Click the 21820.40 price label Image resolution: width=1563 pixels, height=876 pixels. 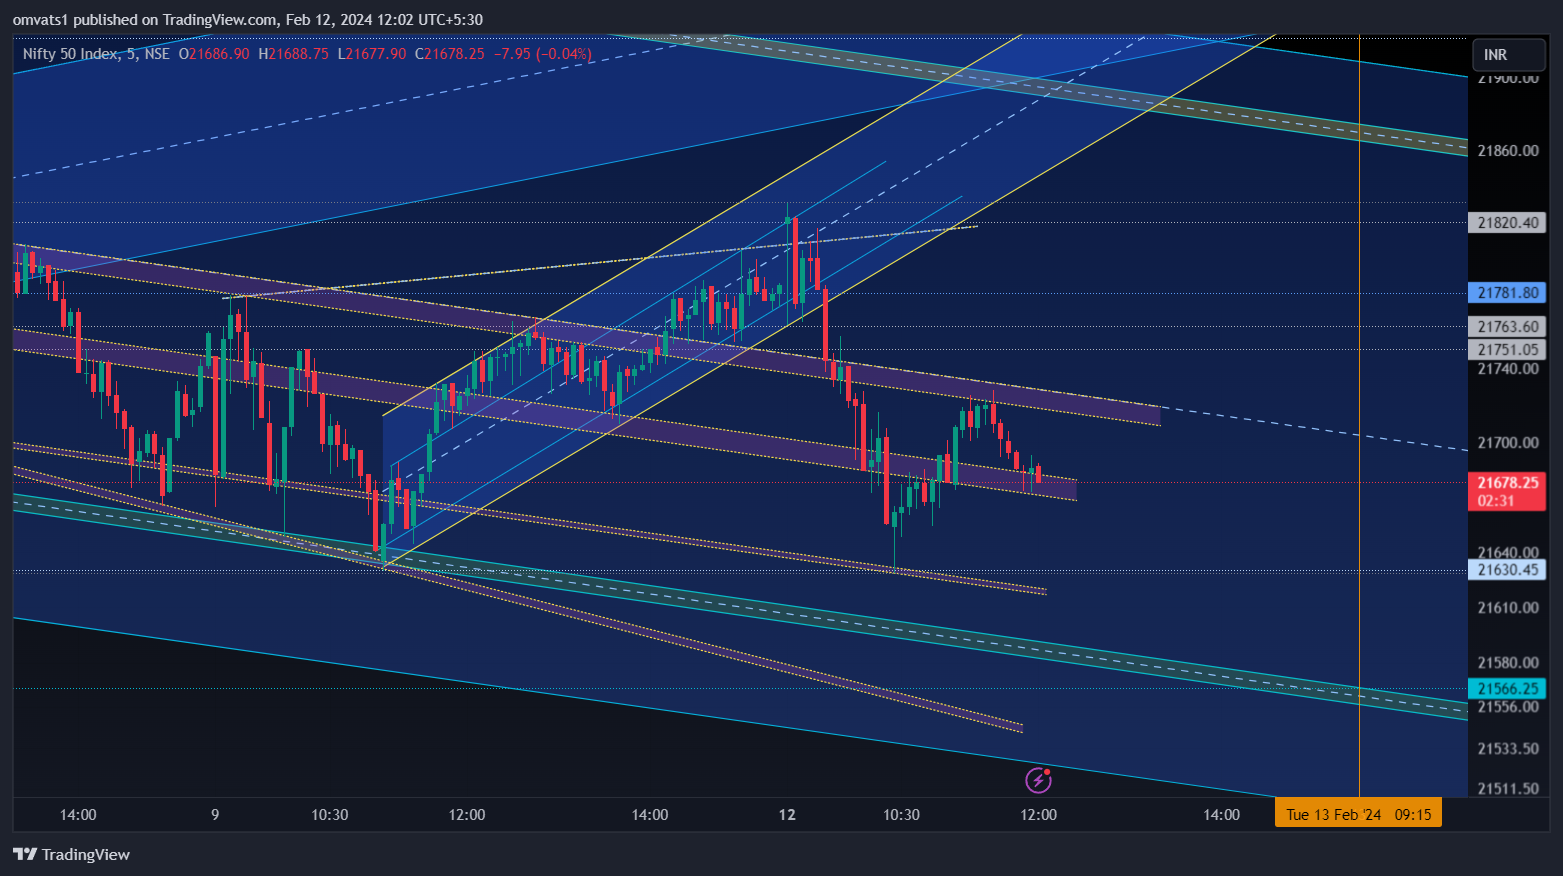point(1508,222)
